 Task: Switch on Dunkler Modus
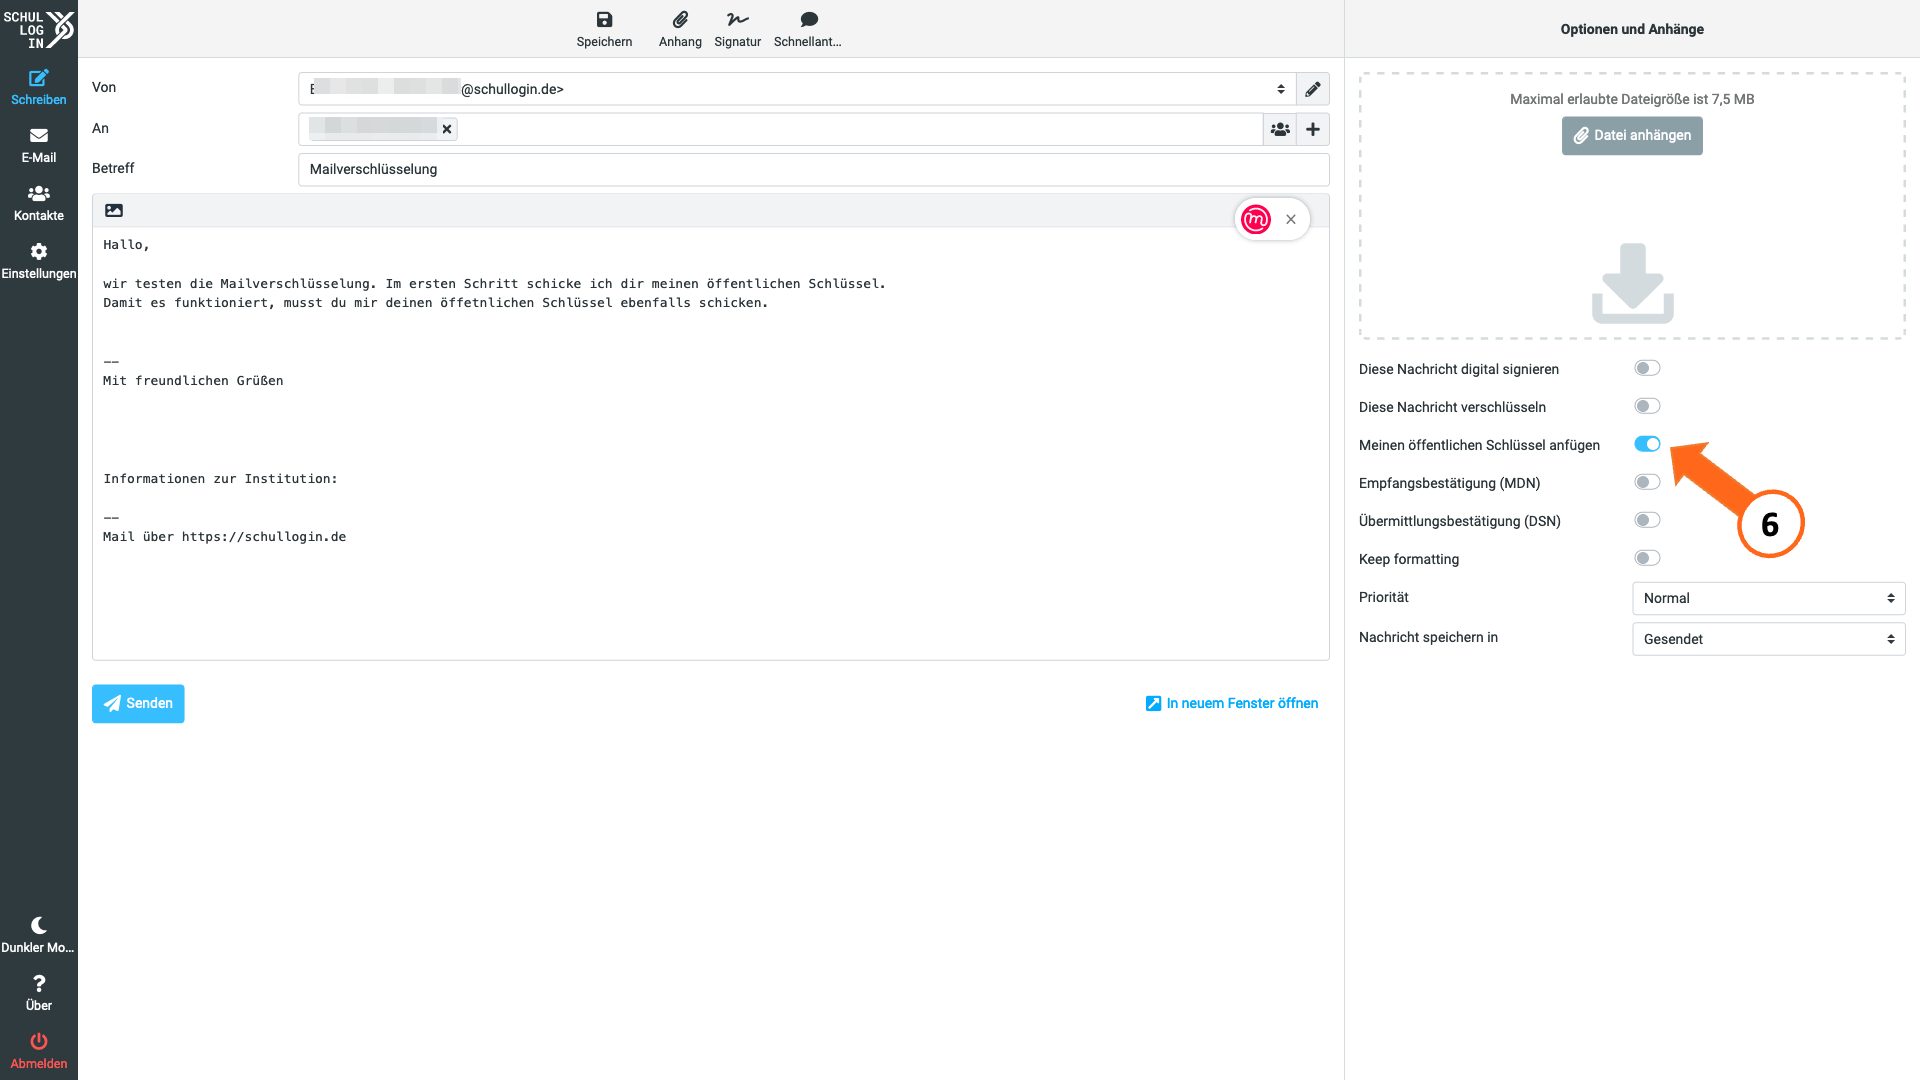tap(39, 935)
